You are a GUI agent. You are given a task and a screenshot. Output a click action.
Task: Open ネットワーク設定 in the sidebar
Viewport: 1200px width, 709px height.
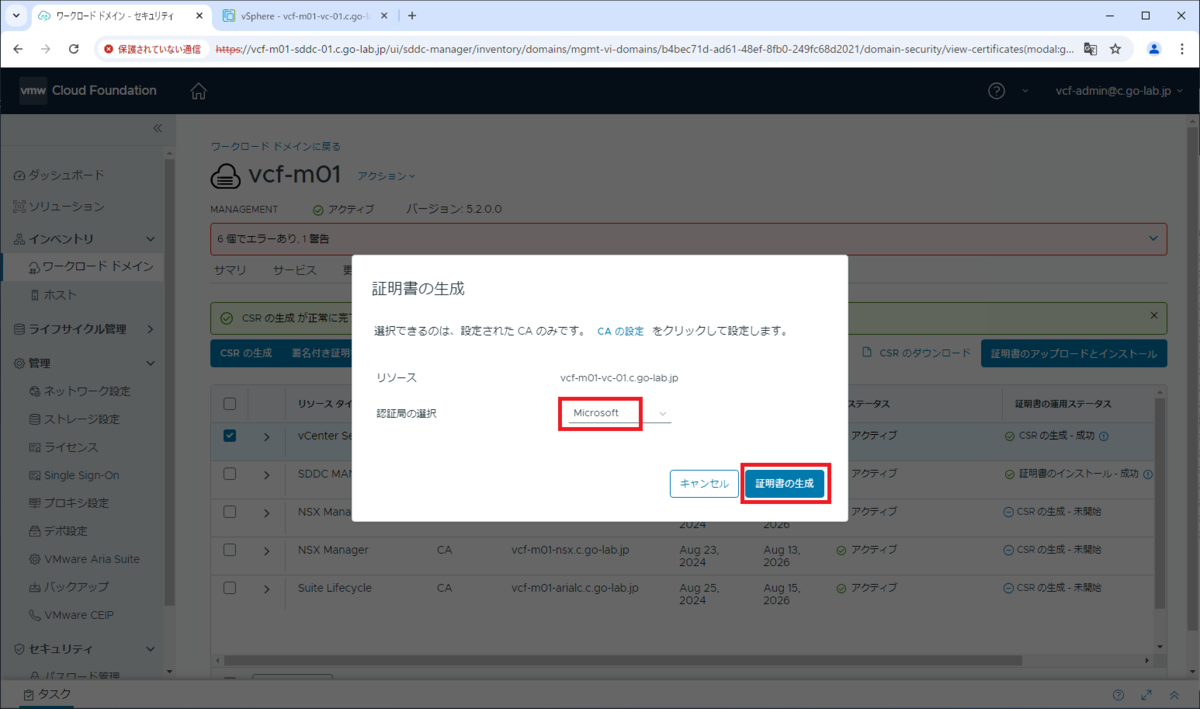click(x=87, y=391)
